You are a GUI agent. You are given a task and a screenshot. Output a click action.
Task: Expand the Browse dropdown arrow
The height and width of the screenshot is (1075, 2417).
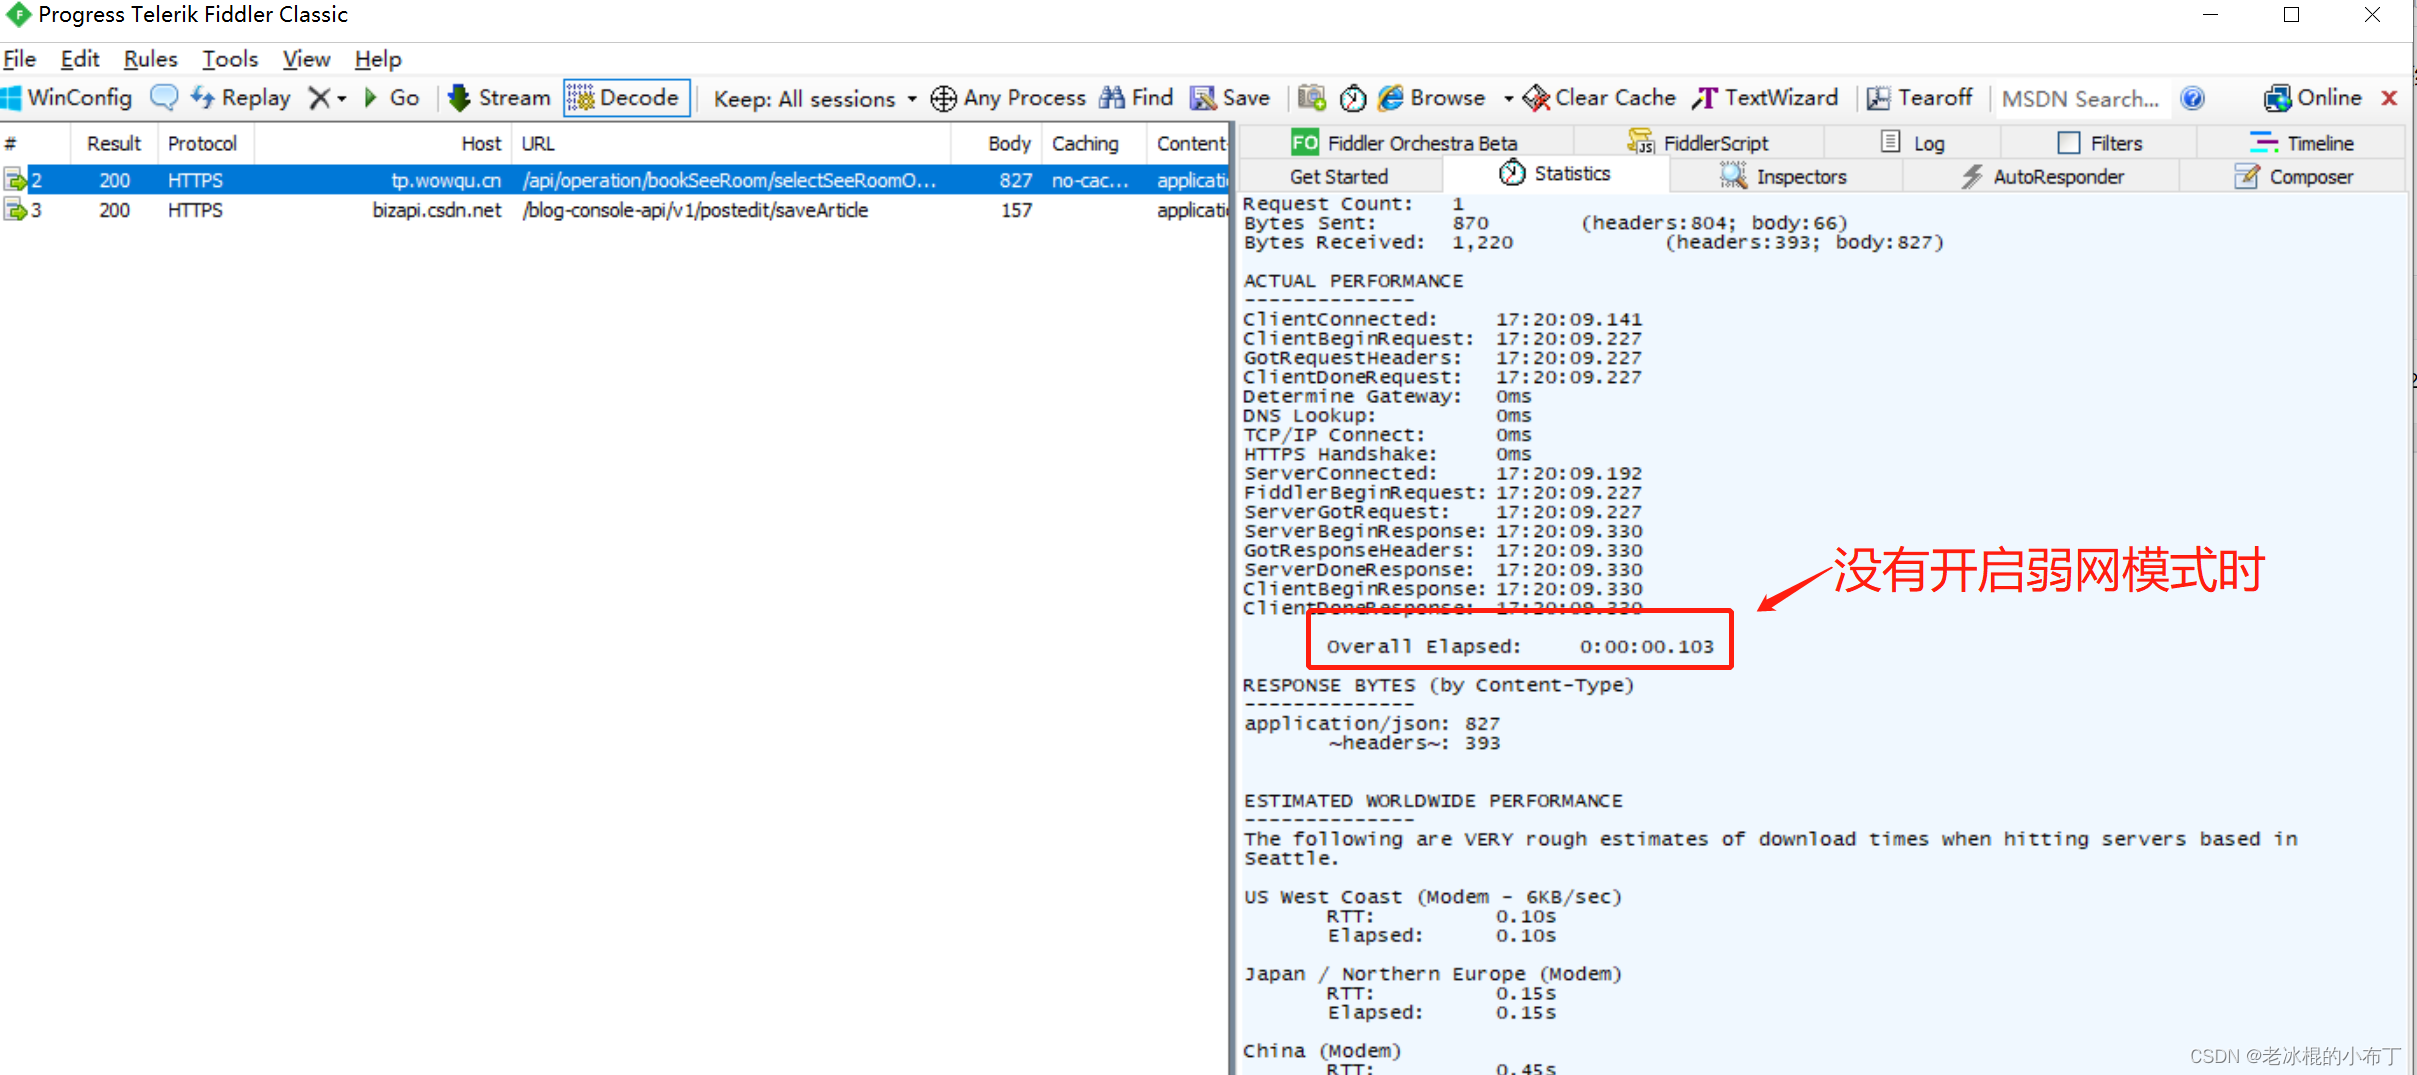tap(1510, 98)
